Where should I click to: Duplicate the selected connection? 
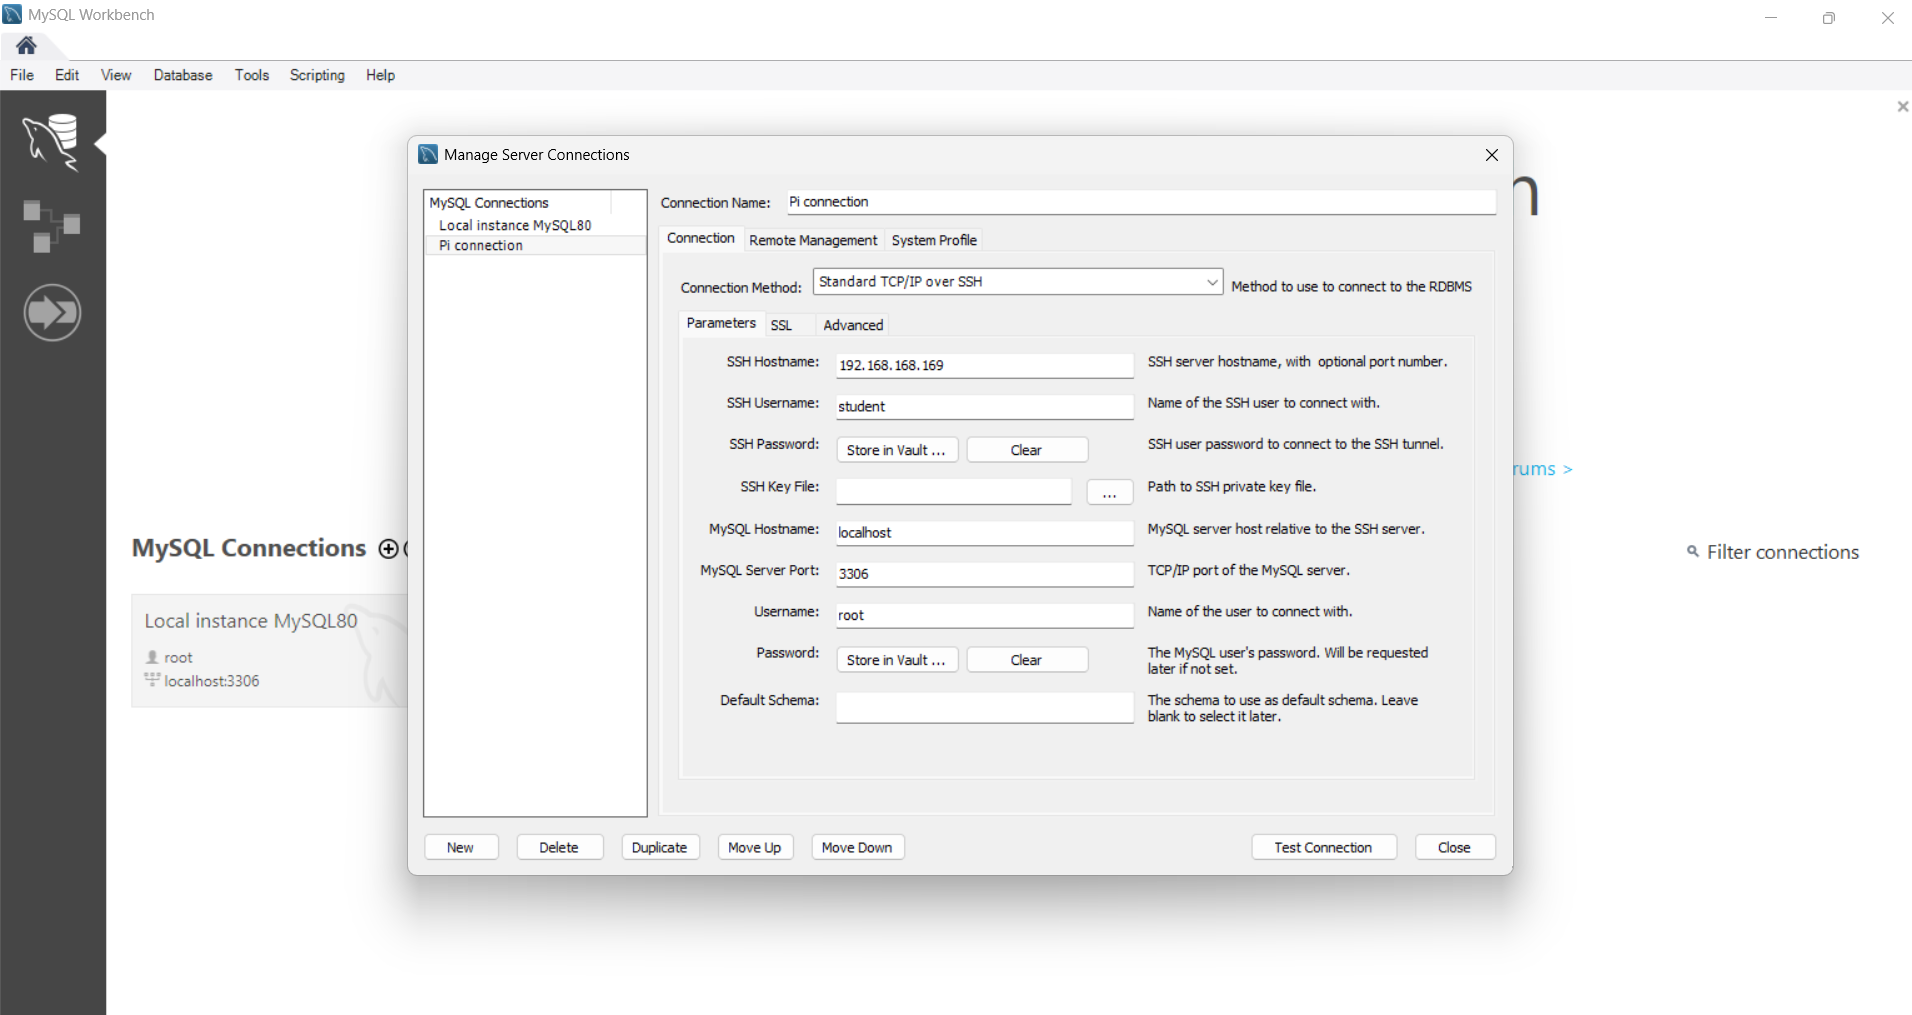click(x=660, y=847)
